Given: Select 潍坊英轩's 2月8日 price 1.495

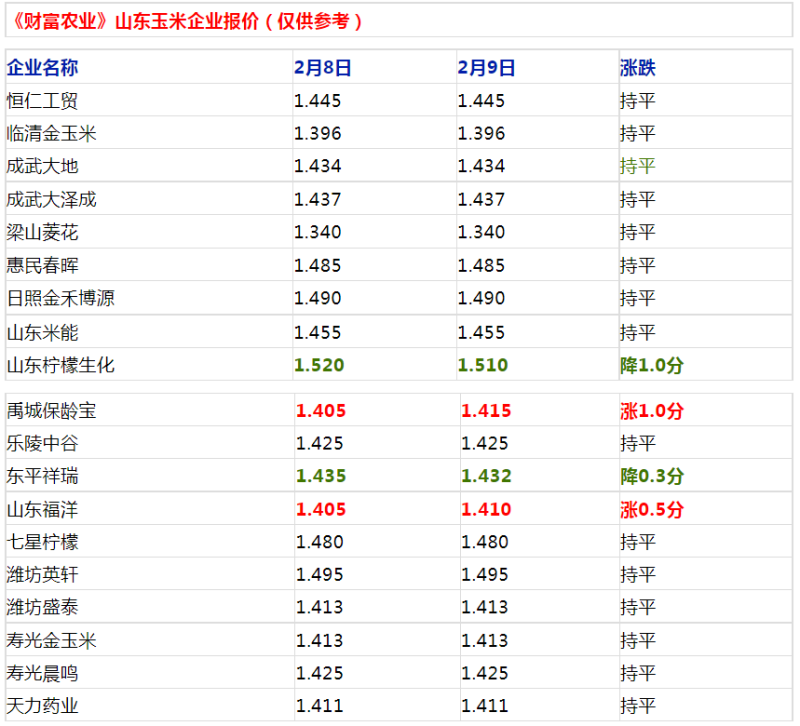Looking at the screenshot, I should pos(319,574).
